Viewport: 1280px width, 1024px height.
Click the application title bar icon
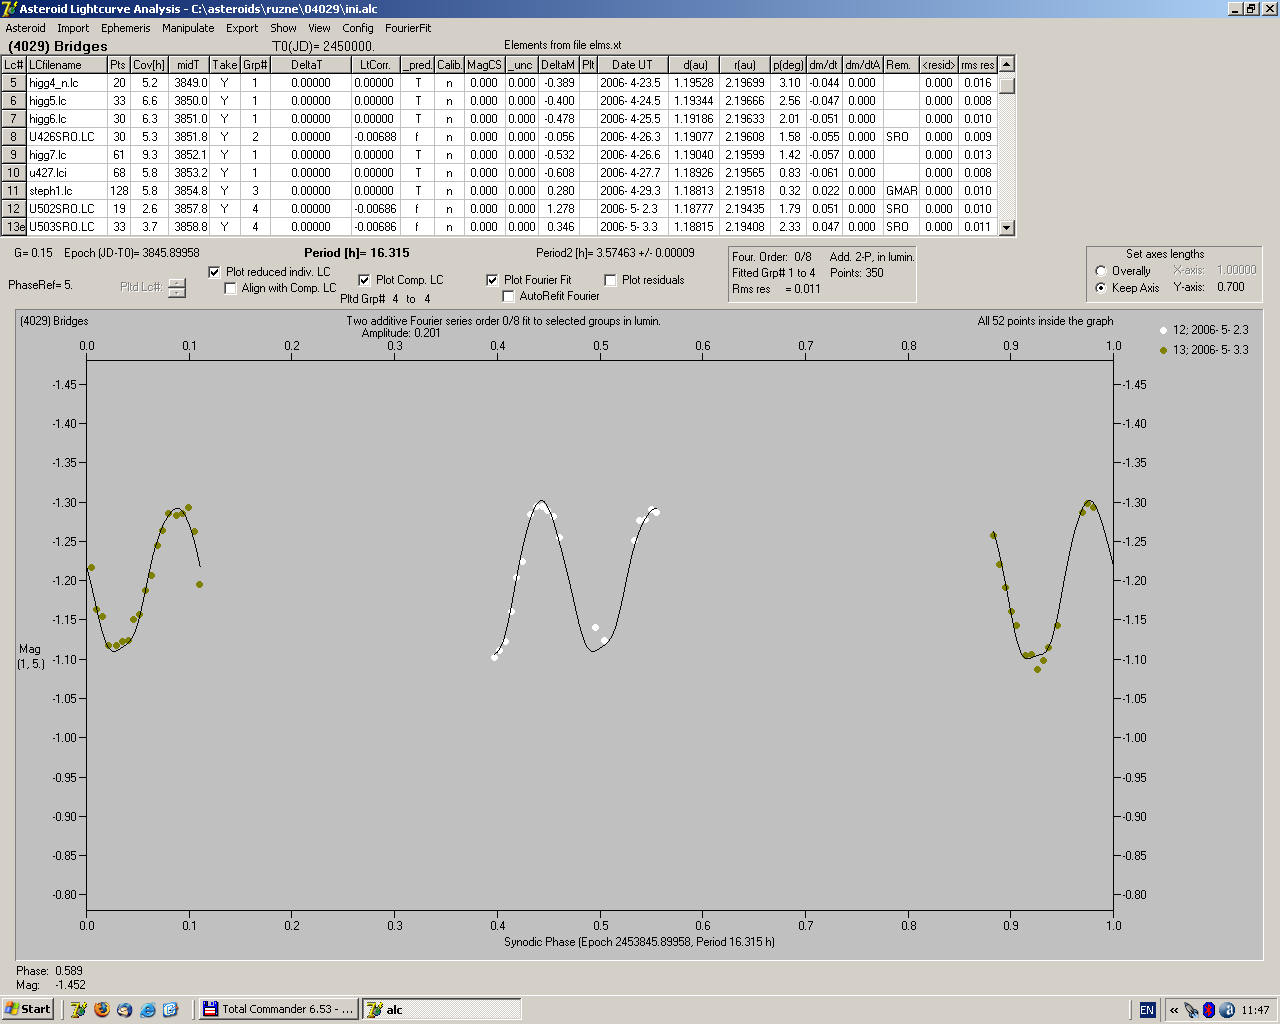[x=10, y=8]
